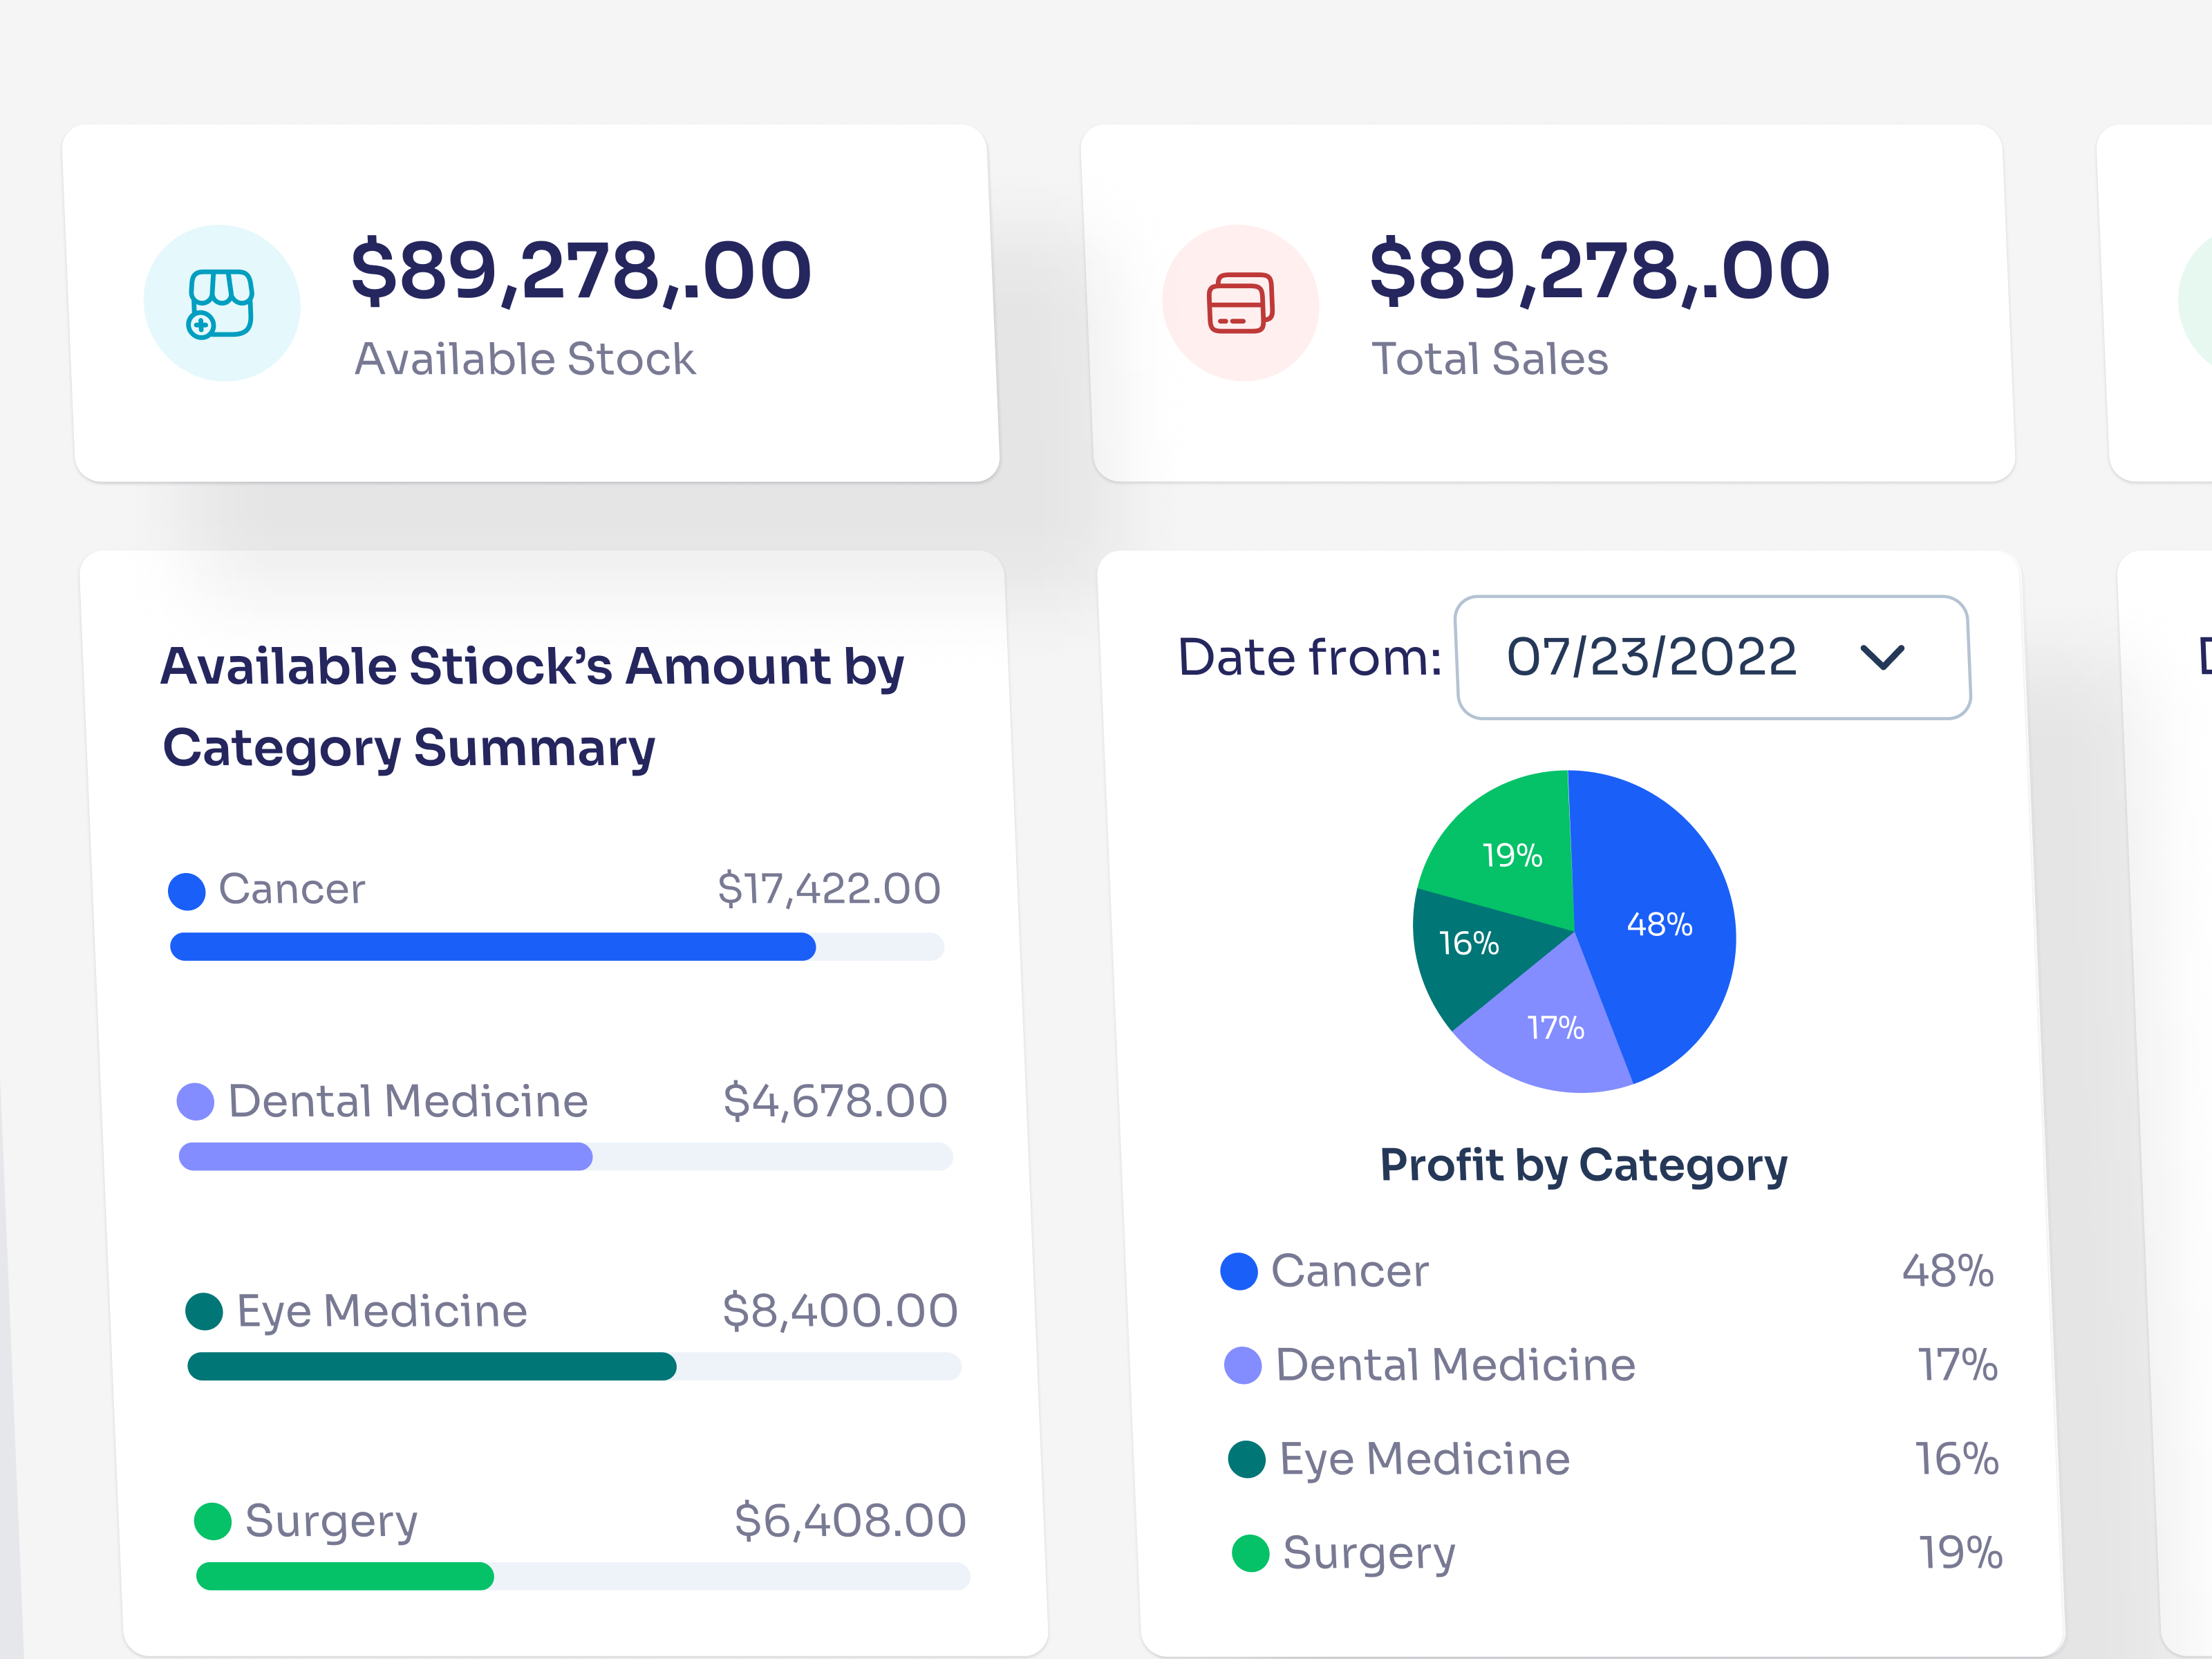The image size is (2212, 1659).
Task: Select the Dental Medicine legend dot in pie legend
Action: (1243, 1364)
